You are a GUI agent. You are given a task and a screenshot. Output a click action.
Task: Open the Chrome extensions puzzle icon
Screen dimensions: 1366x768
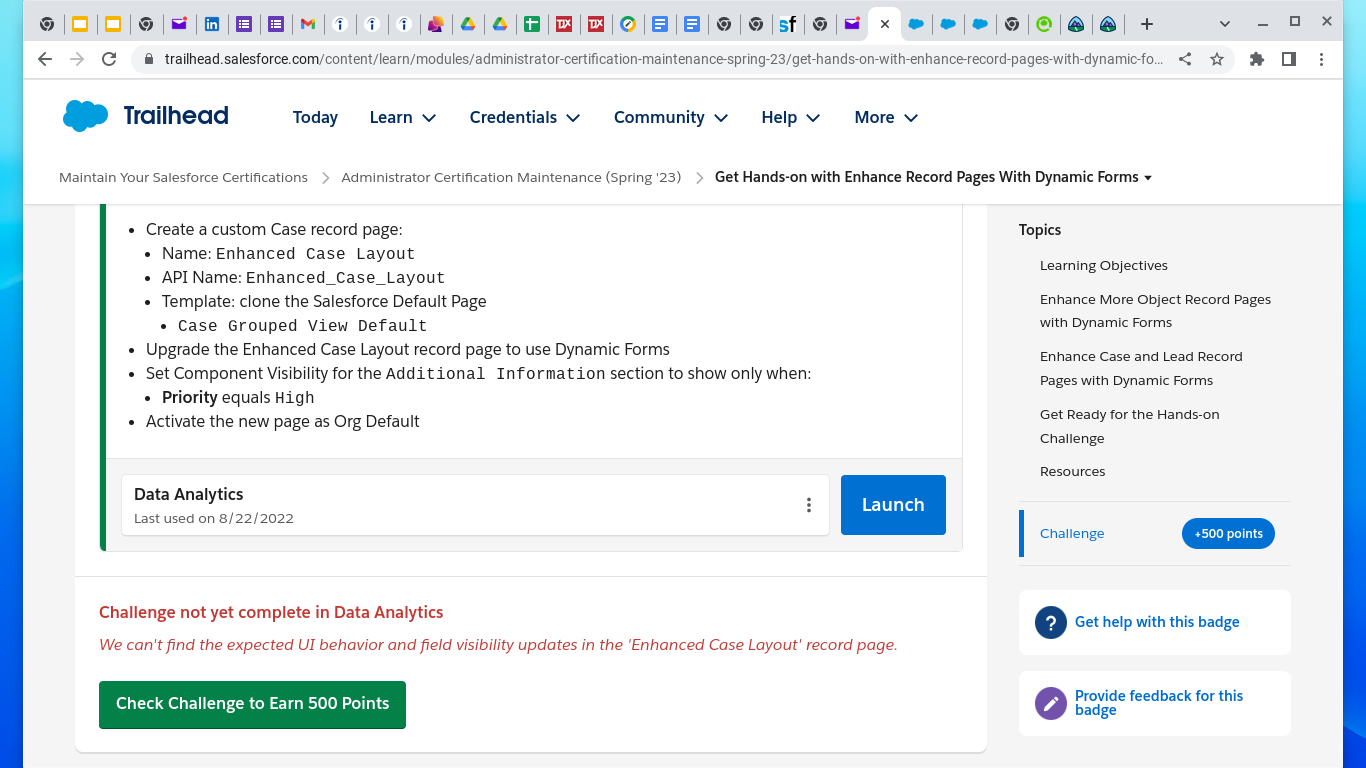1257,59
